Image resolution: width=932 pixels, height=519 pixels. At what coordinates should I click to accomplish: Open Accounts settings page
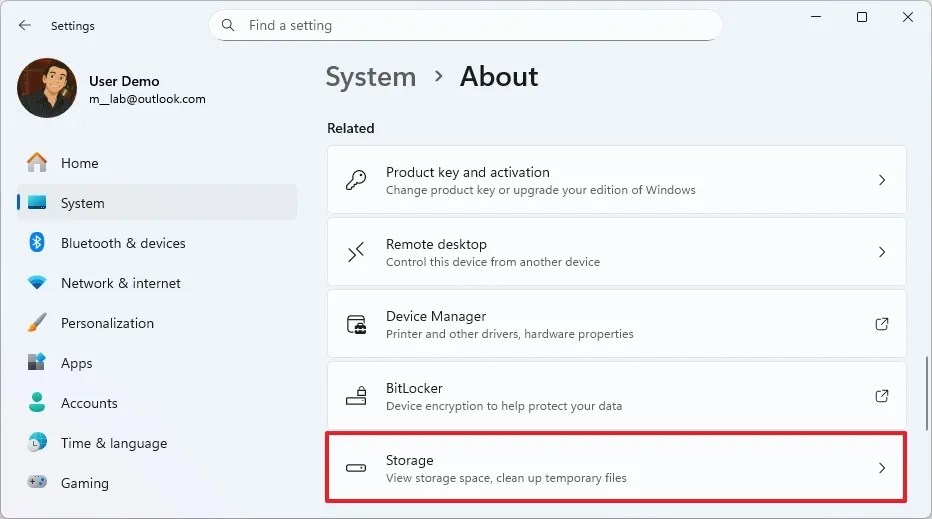click(157, 403)
